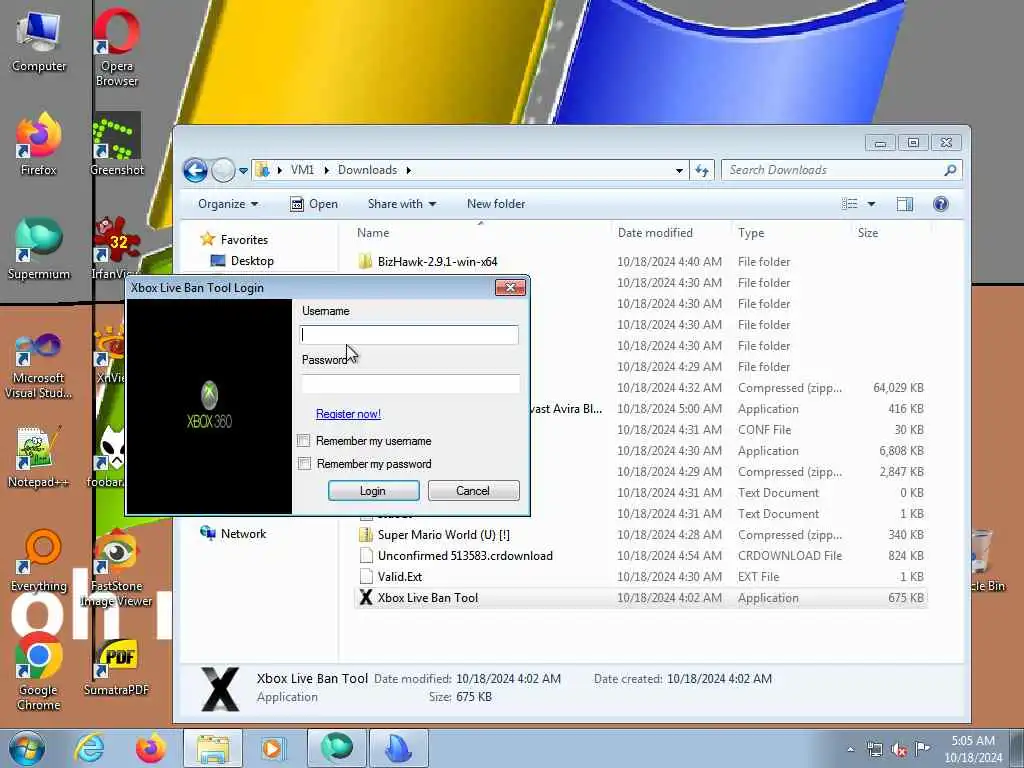Image resolution: width=1024 pixels, height=768 pixels.
Task: Toggle the Explorer preview pane button
Action: tap(904, 204)
